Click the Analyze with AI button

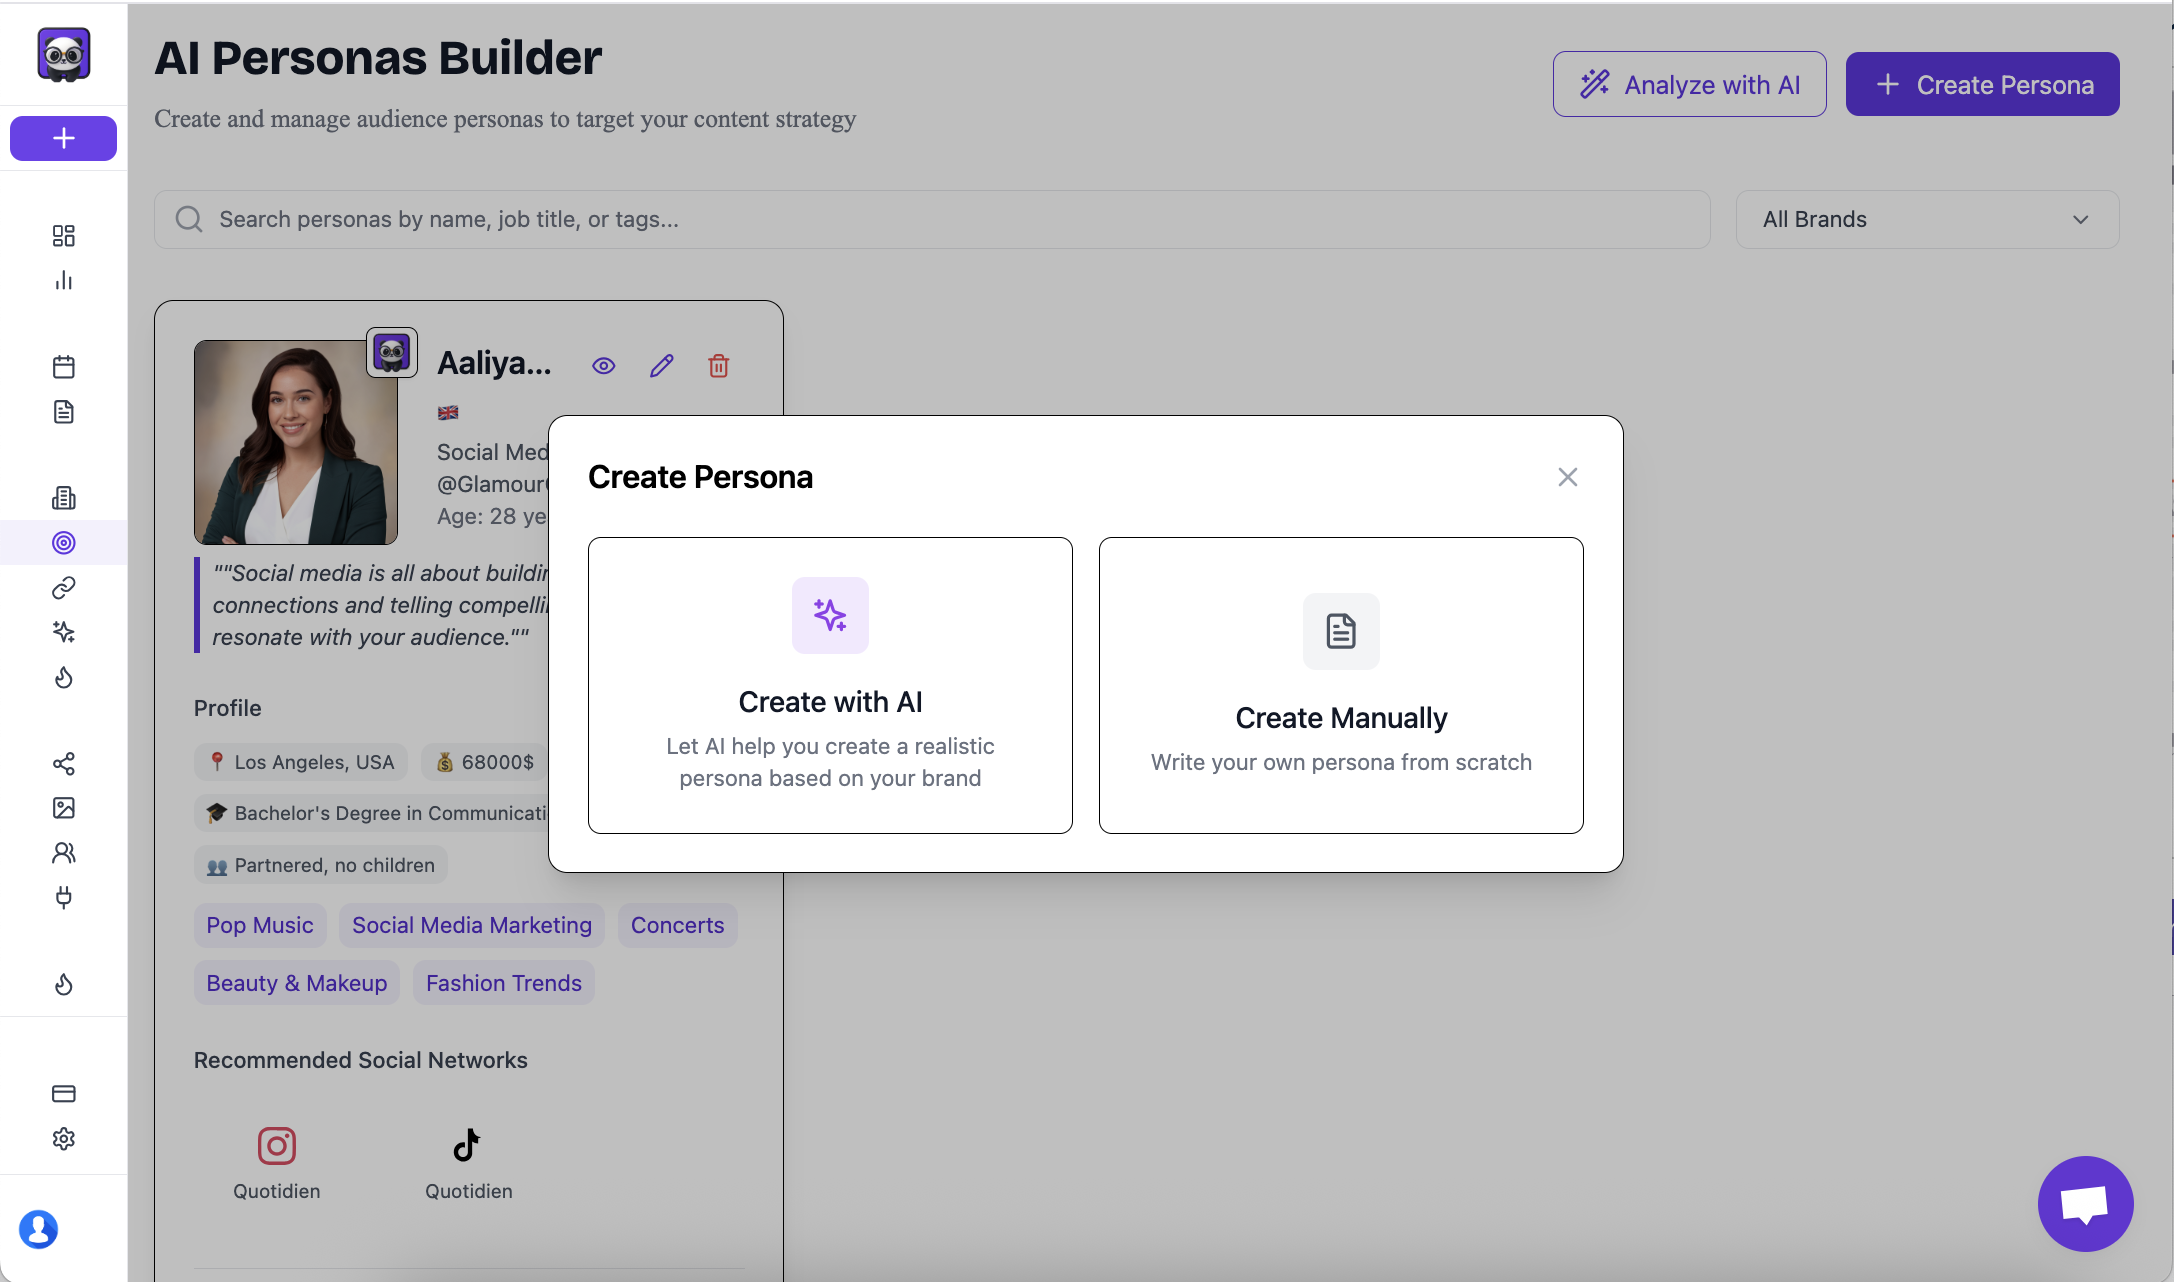coord(1689,85)
